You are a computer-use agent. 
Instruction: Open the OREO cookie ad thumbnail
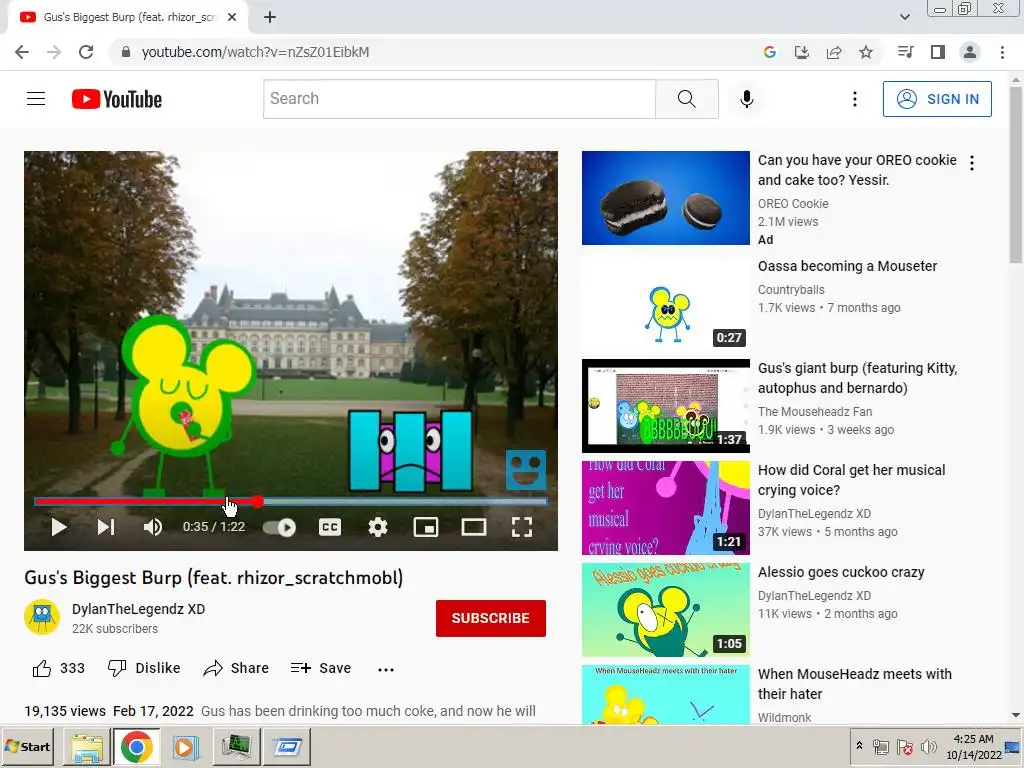665,198
